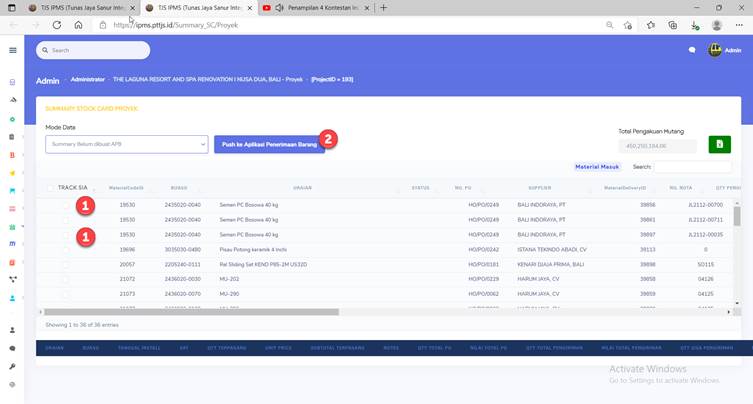The height and width of the screenshot is (404, 753).
Task: Sort by the MaterialCodeID column header
Action: point(126,187)
